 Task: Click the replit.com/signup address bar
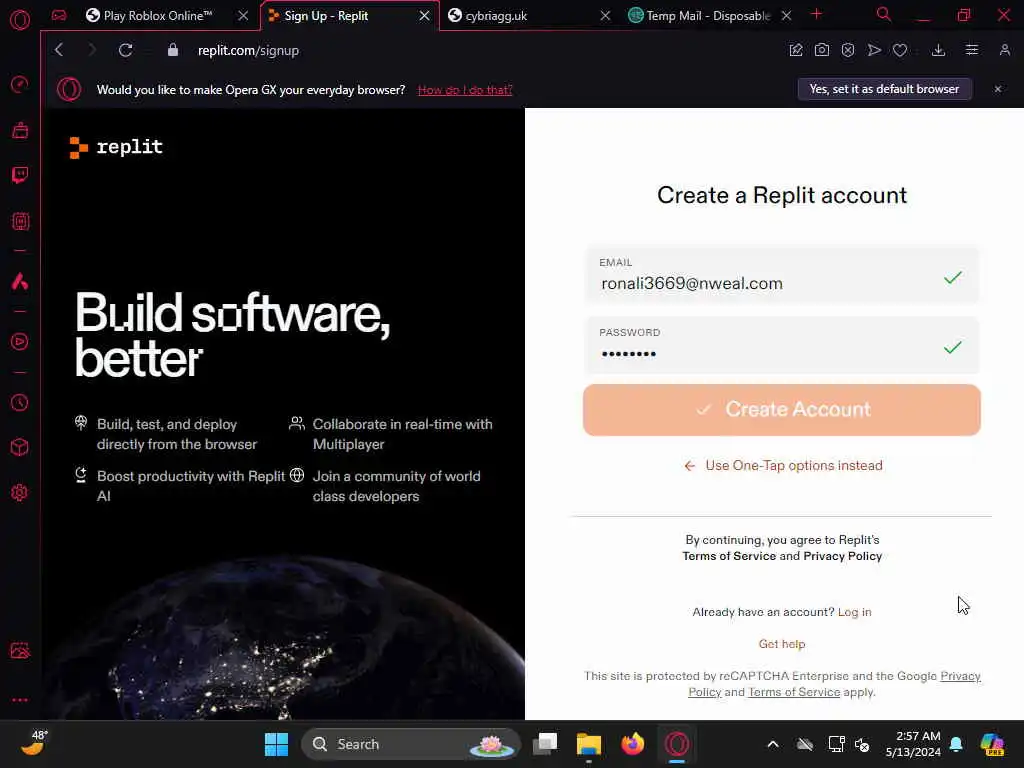(x=248, y=50)
